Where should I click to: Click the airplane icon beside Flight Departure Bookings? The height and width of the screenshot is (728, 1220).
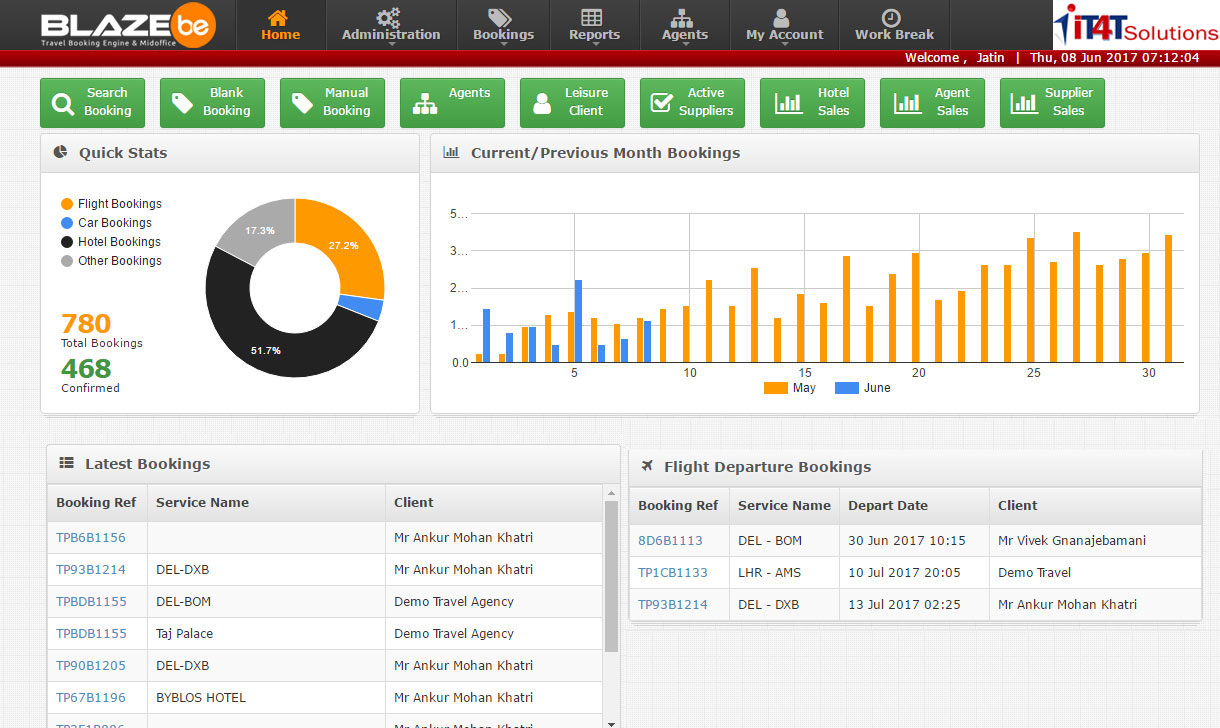pos(646,466)
